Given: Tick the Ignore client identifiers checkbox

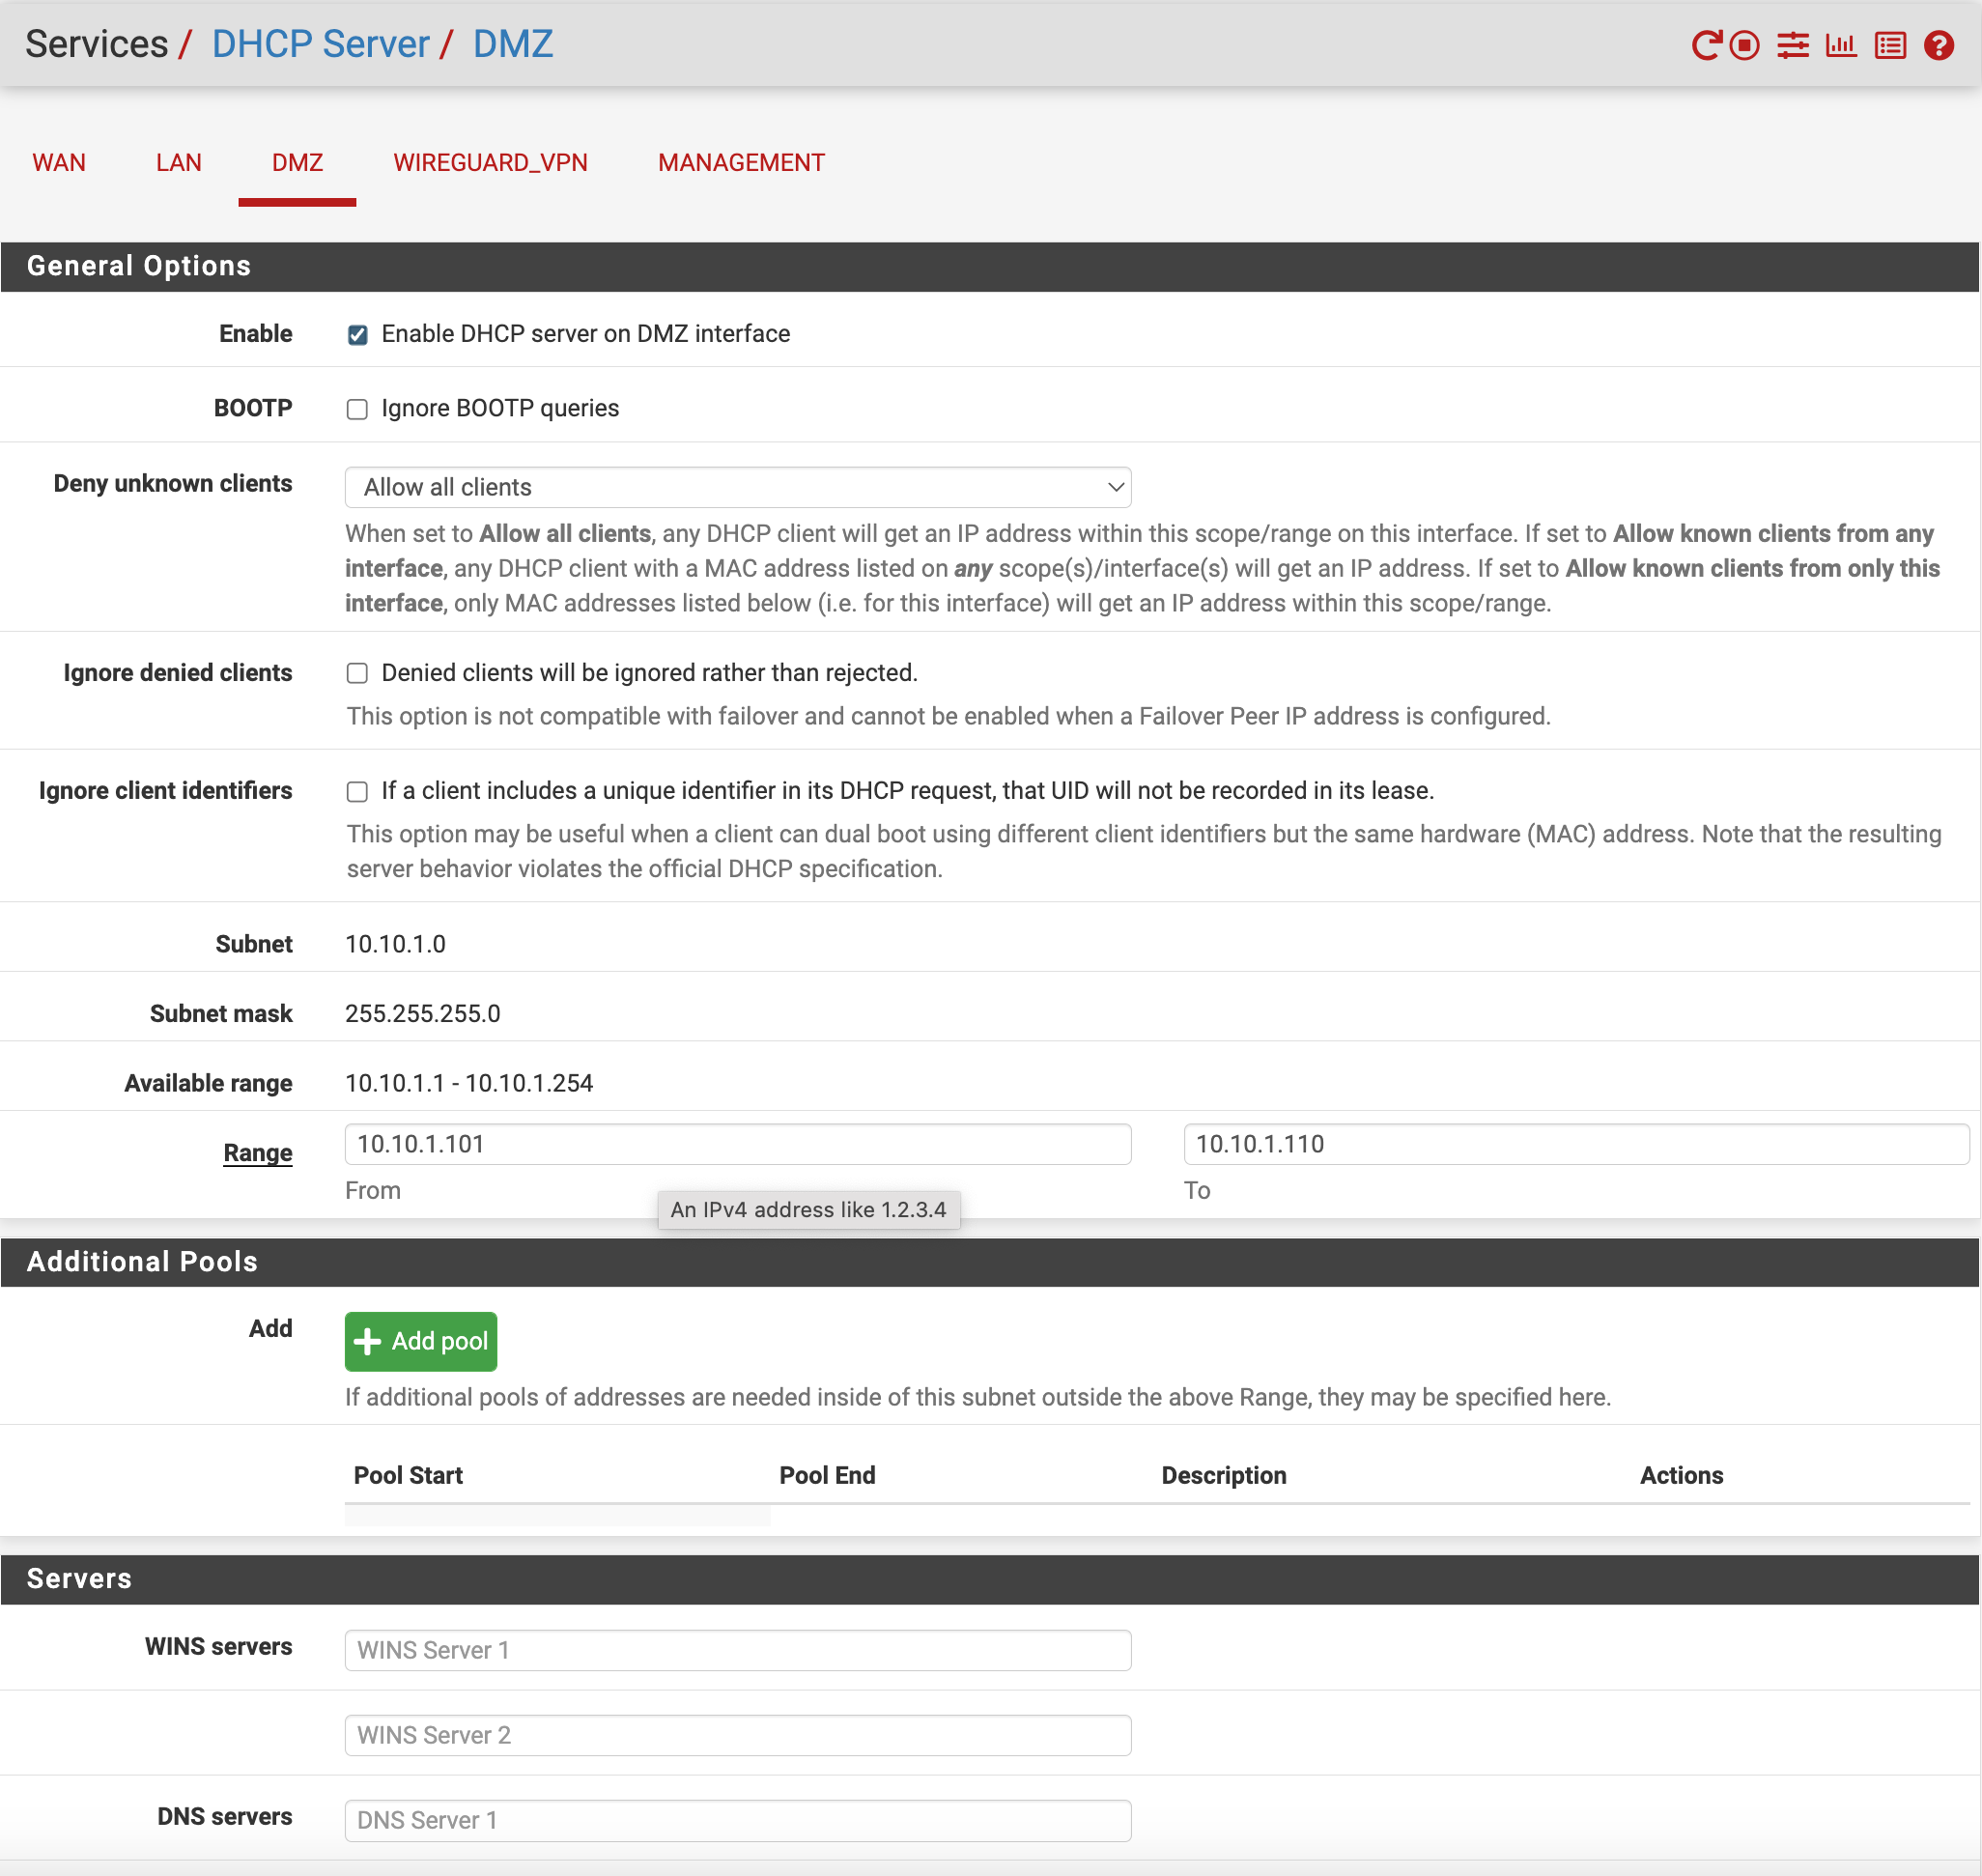Looking at the screenshot, I should tap(357, 791).
